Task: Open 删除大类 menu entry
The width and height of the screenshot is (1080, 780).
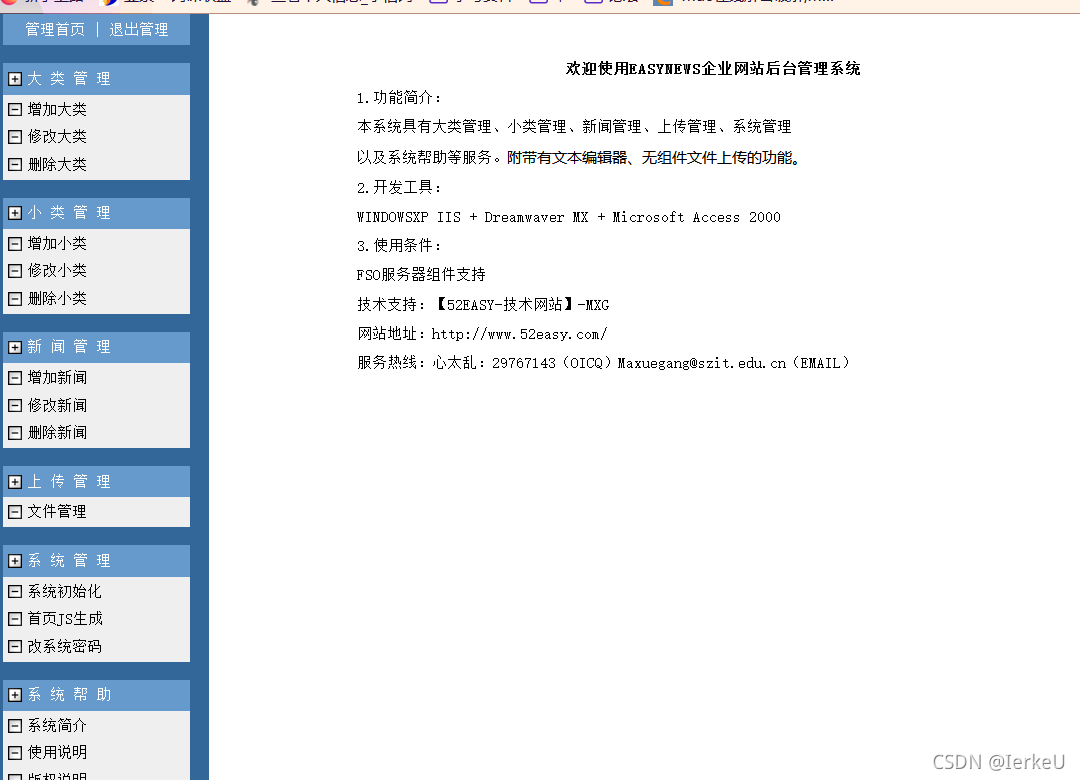Action: [x=57, y=164]
